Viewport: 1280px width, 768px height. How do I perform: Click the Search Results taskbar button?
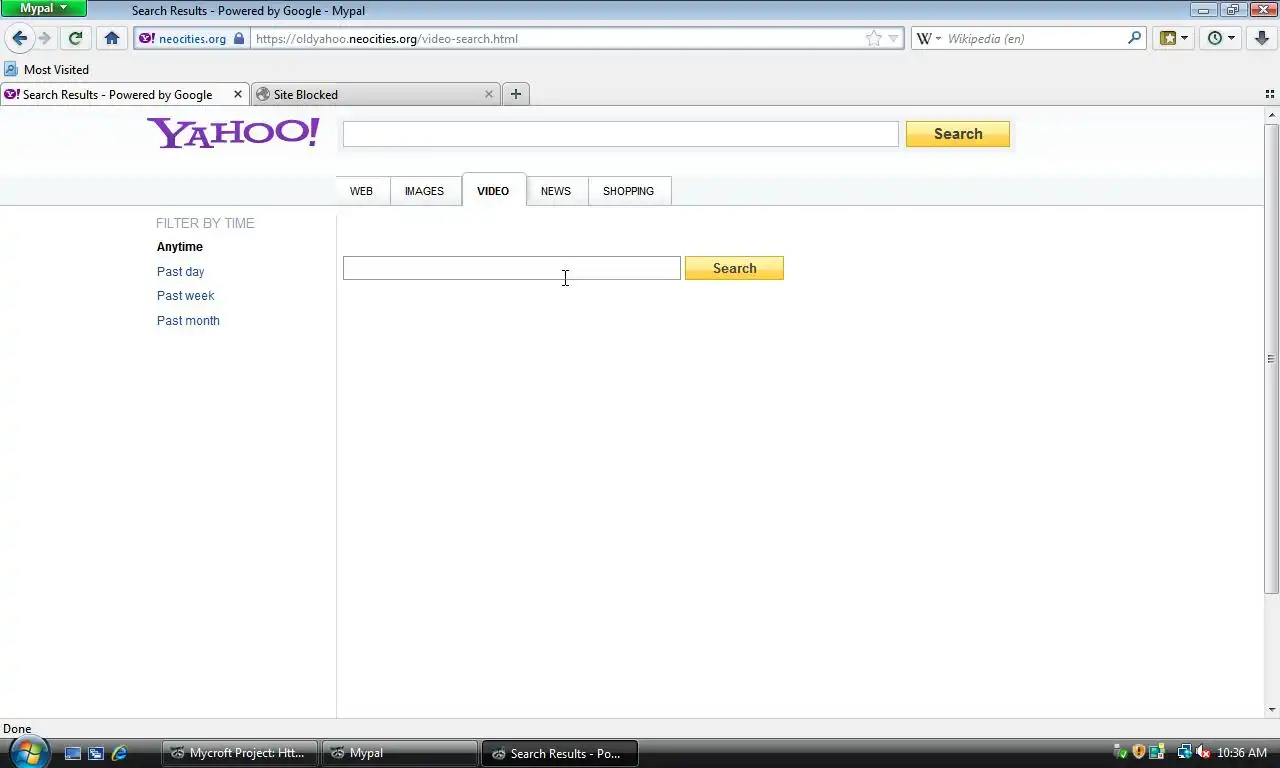(x=560, y=753)
